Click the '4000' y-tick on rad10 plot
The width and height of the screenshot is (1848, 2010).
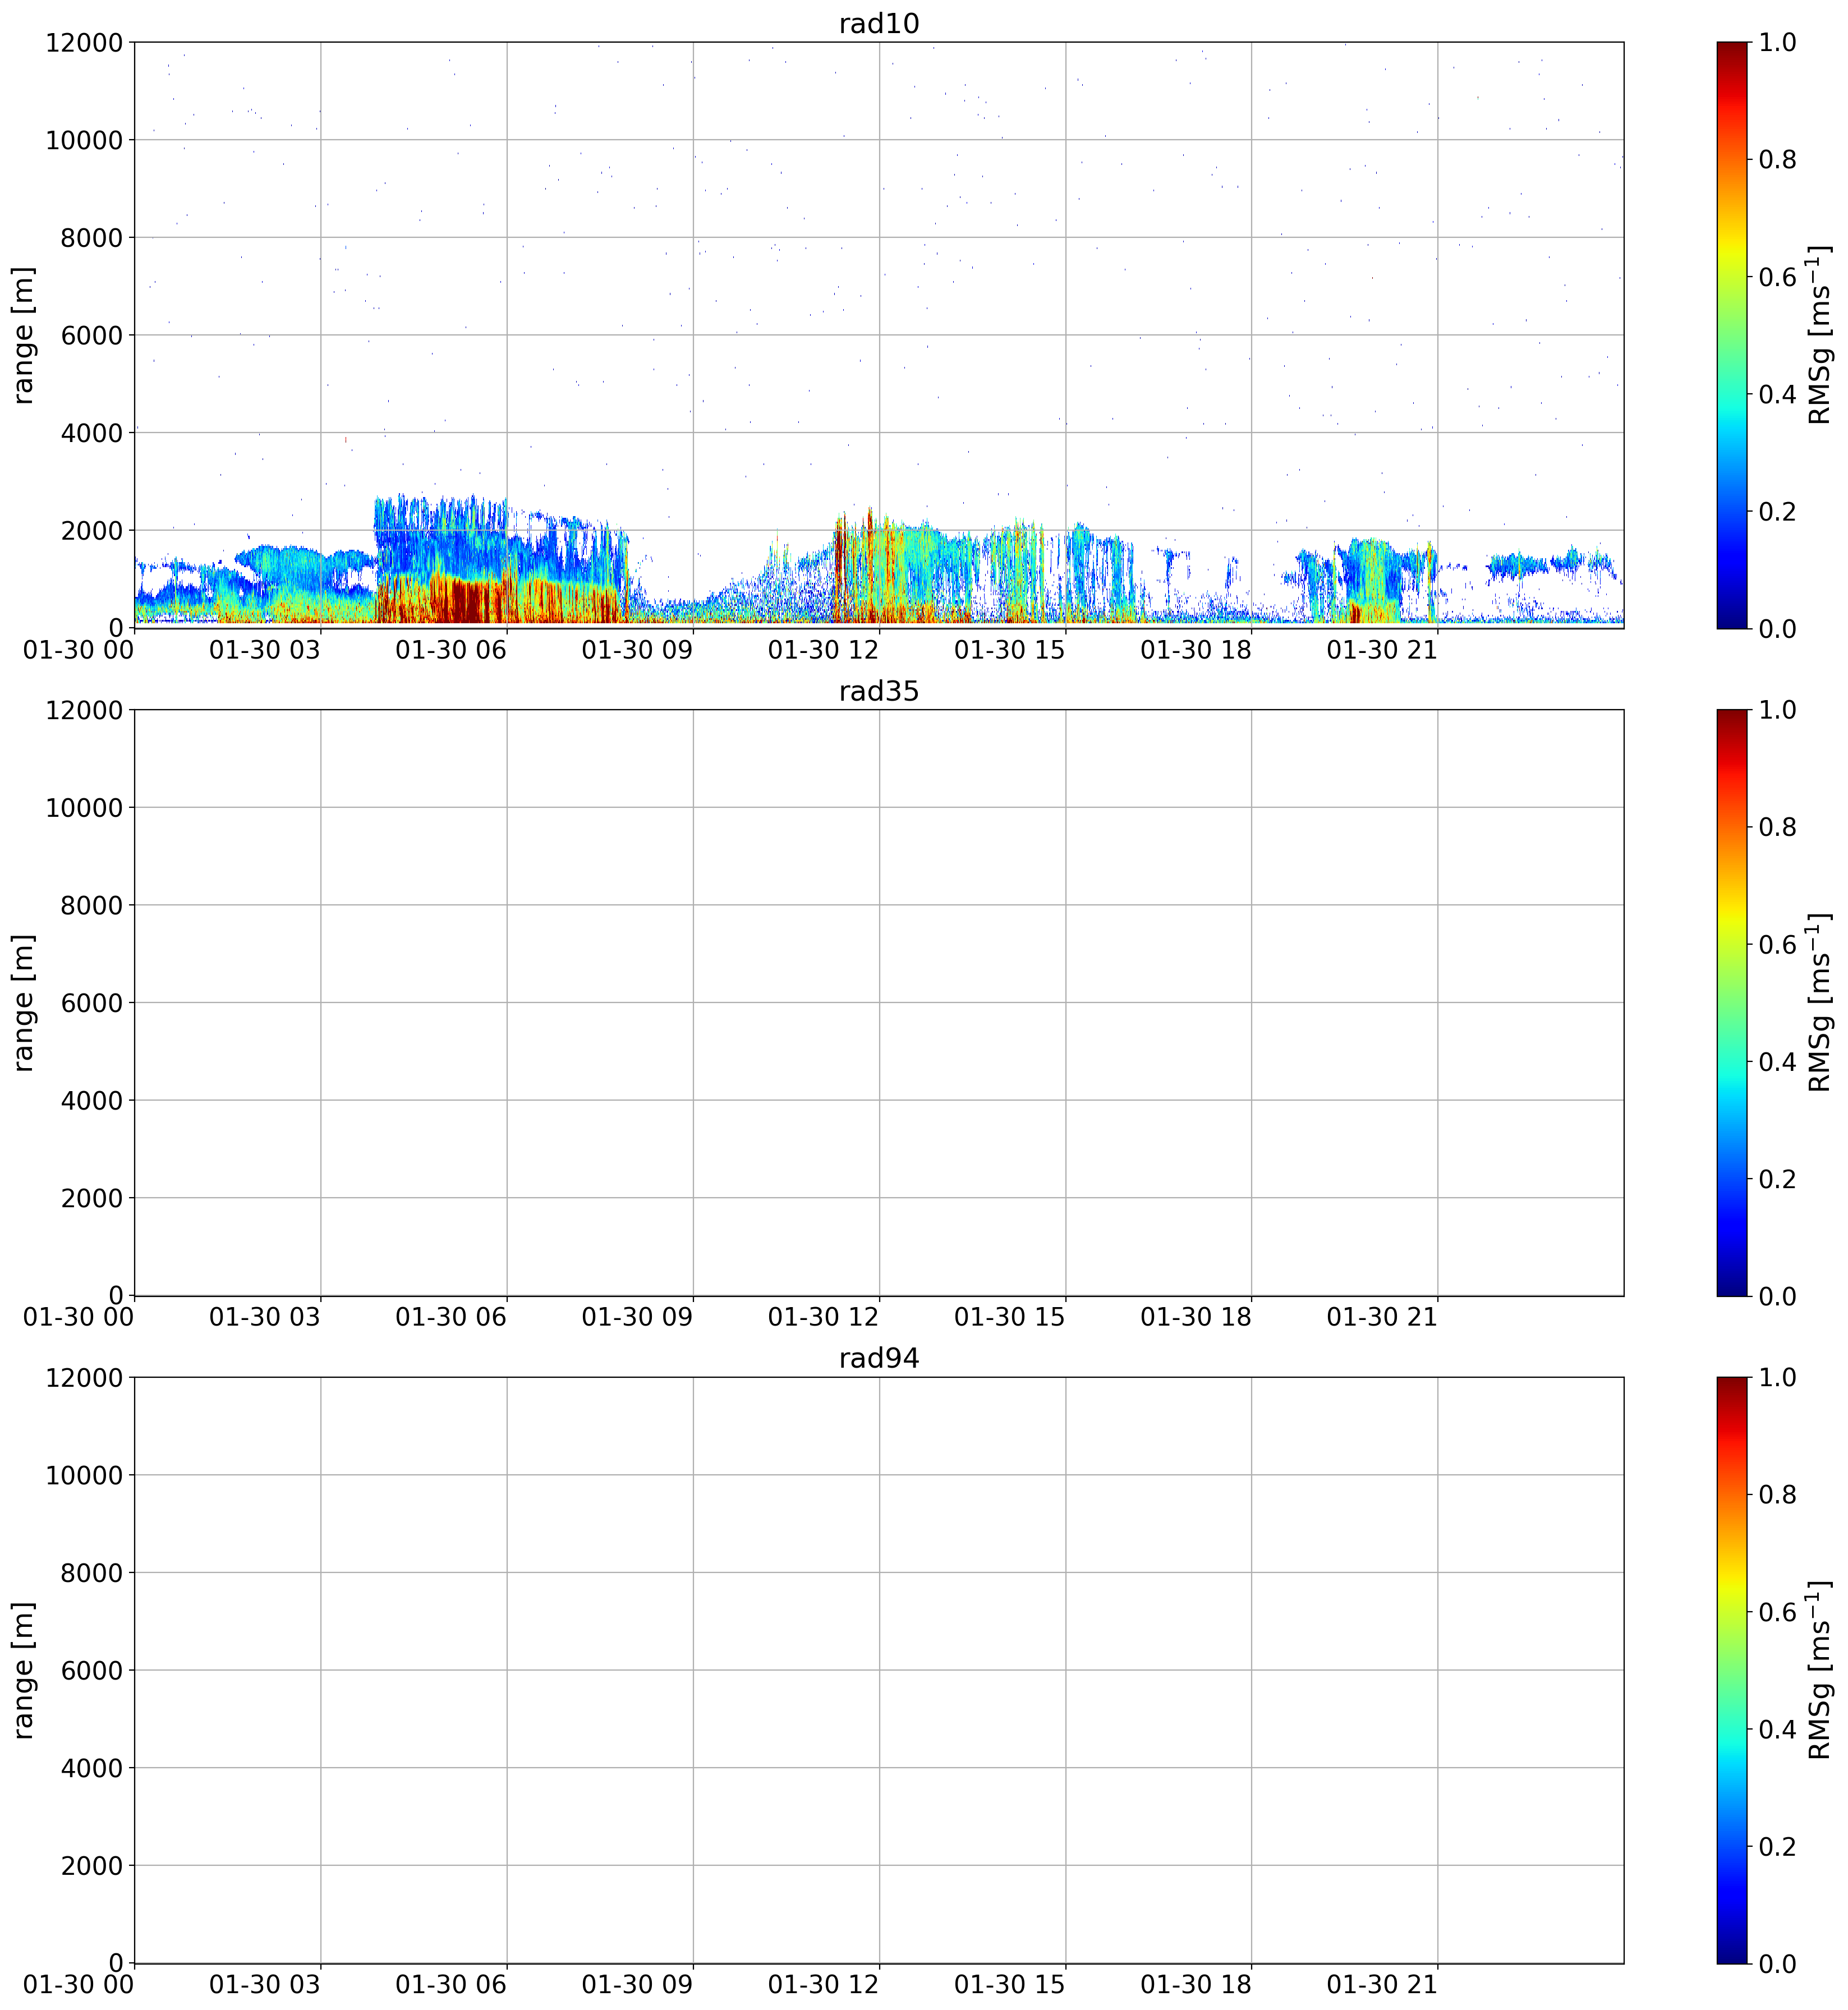[91, 433]
